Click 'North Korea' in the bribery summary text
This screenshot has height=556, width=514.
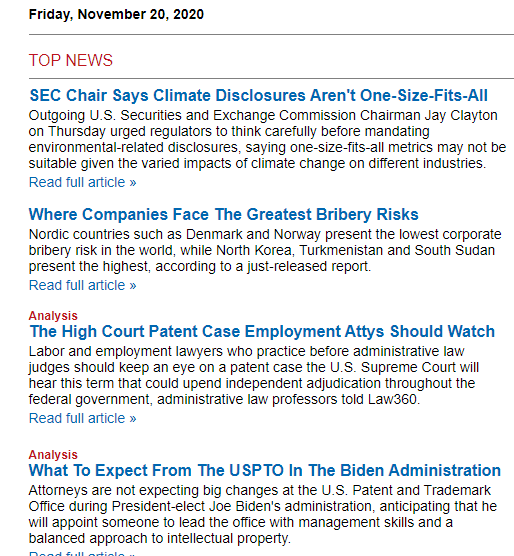(254, 250)
